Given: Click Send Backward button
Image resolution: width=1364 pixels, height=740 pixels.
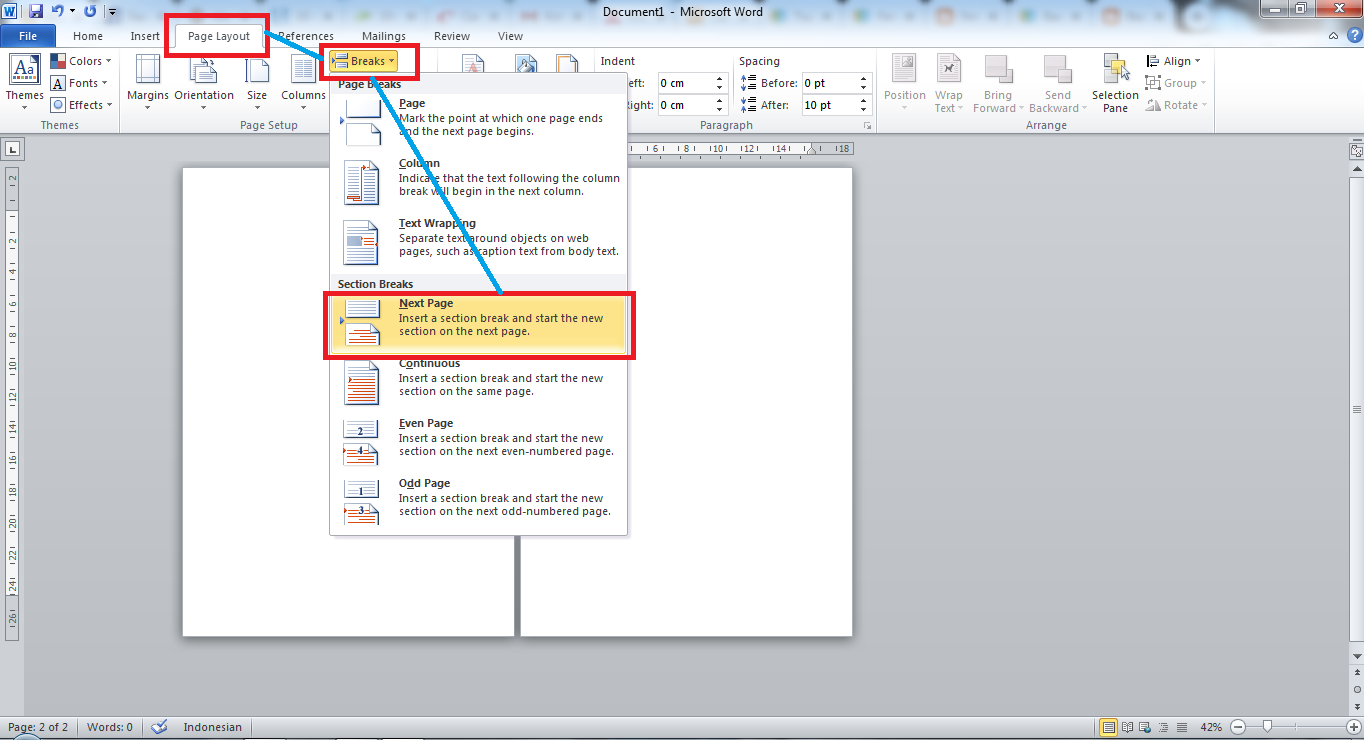Looking at the screenshot, I should [1057, 82].
